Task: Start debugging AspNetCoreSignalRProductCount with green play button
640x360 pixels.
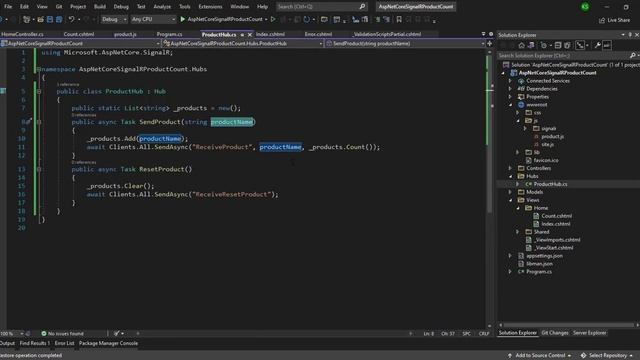Action: pyautogui.click(x=182, y=19)
